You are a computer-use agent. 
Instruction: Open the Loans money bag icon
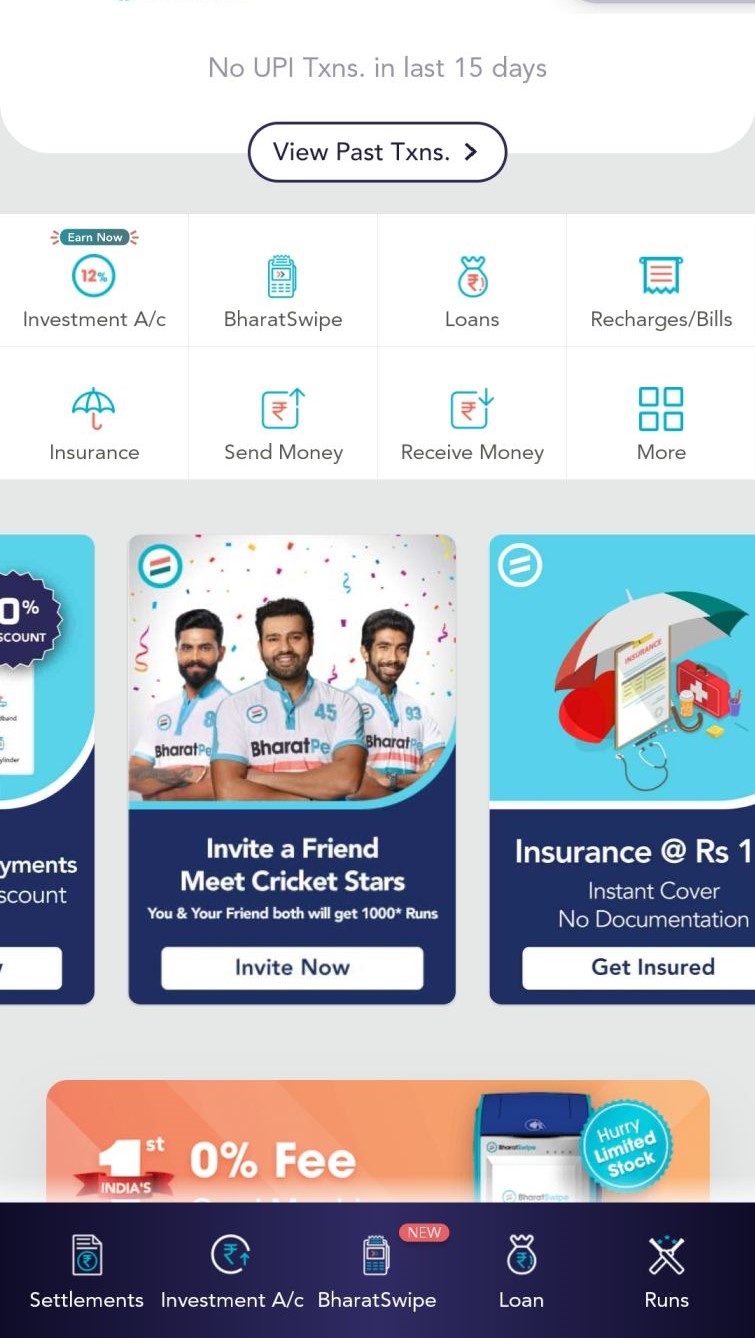[x=472, y=276]
